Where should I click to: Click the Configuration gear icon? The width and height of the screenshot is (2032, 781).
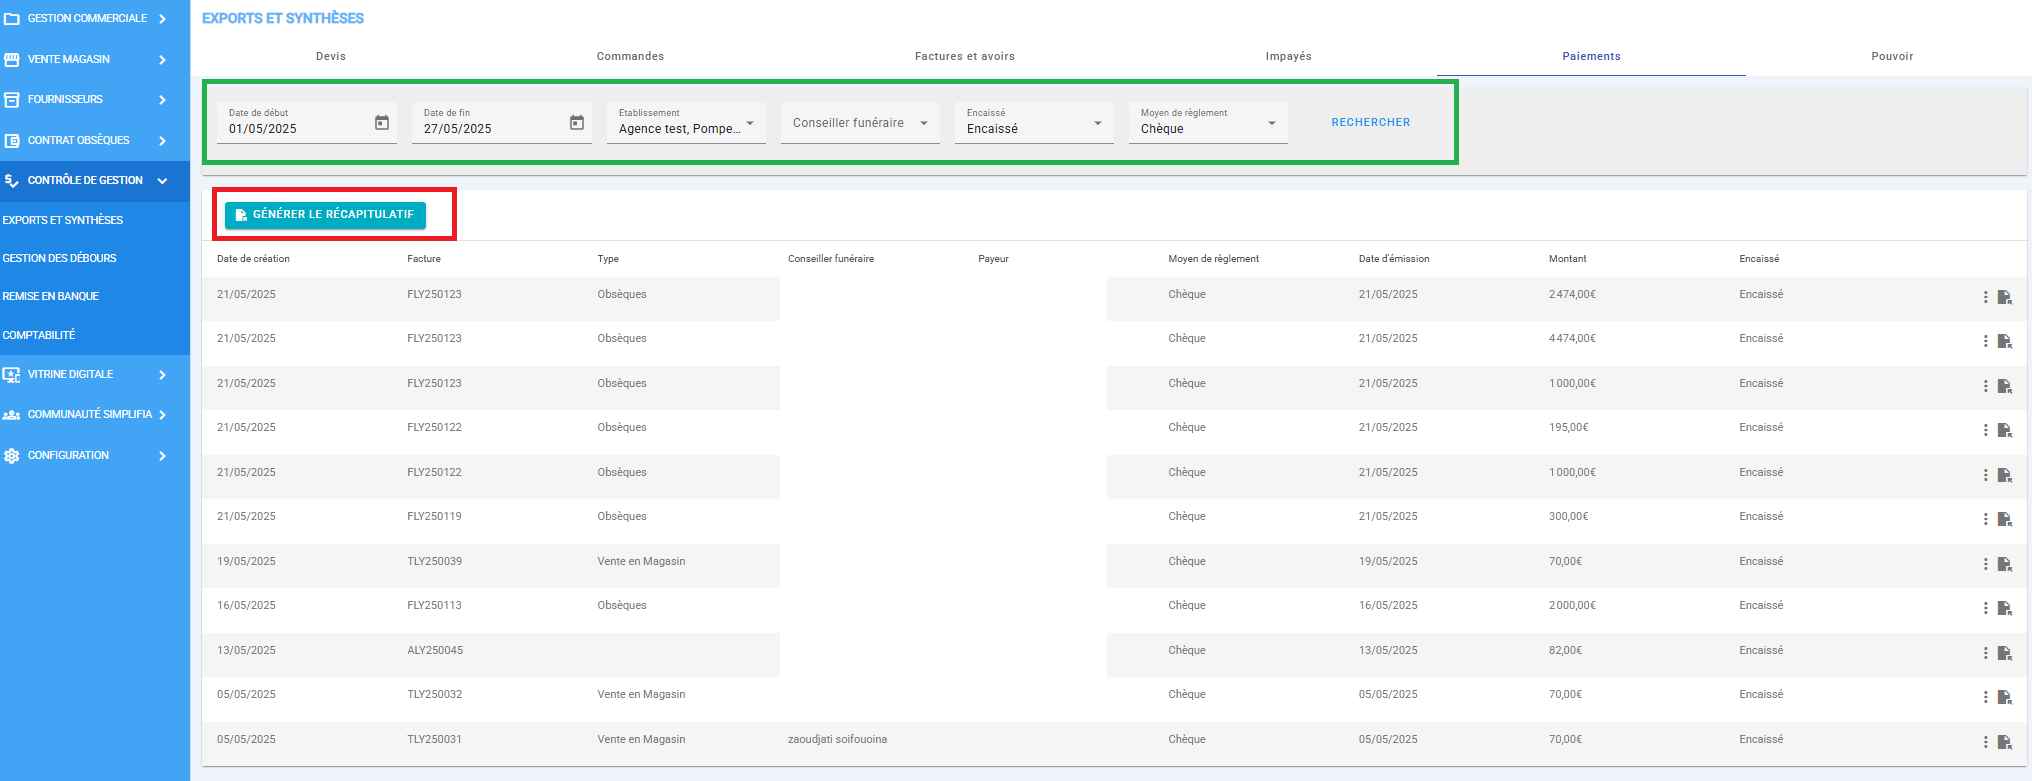coord(12,455)
